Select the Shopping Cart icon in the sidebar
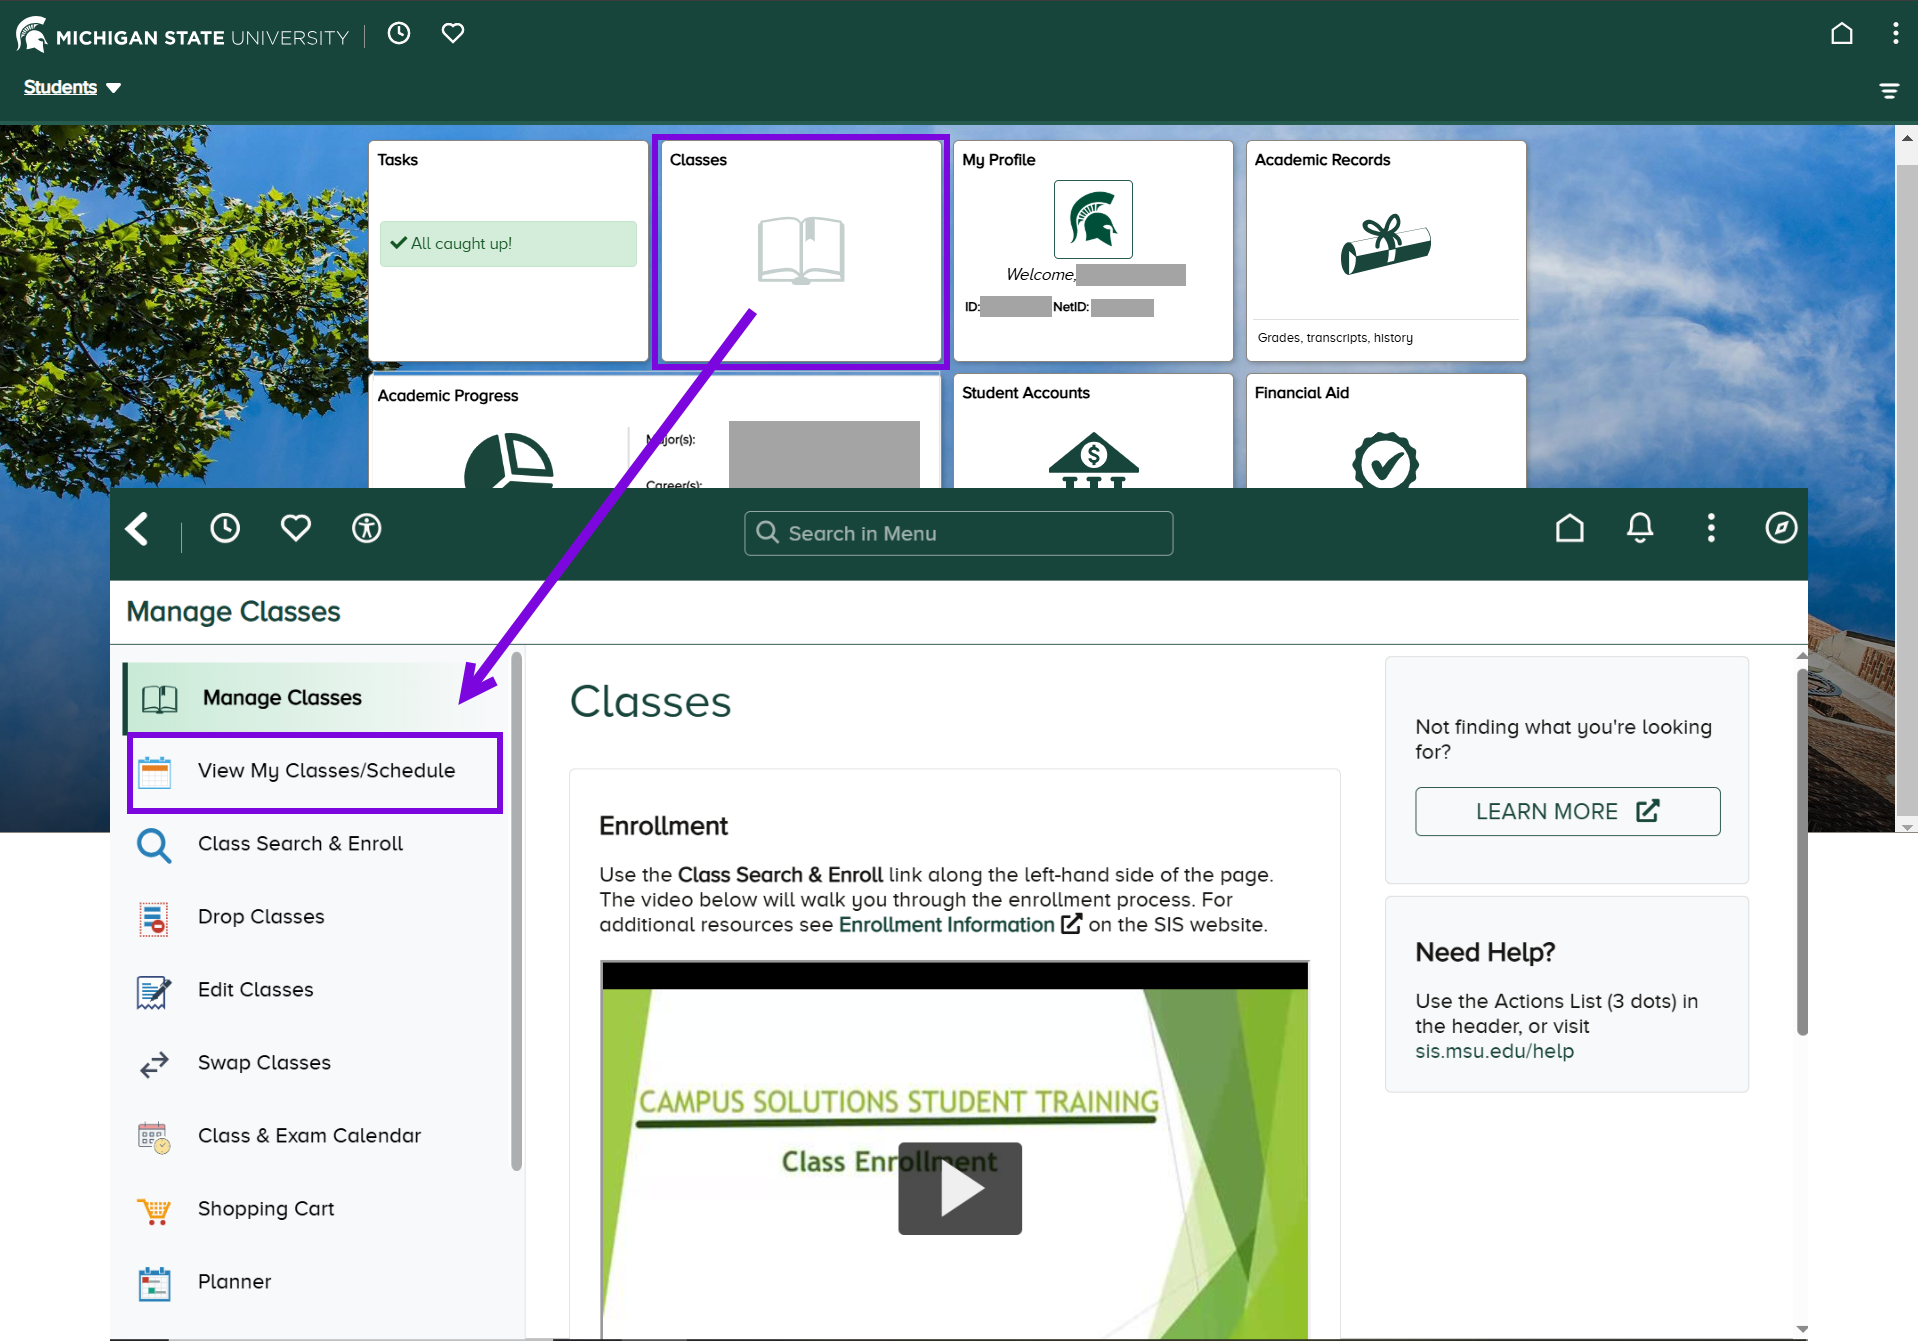1918x1341 pixels. 154,1210
